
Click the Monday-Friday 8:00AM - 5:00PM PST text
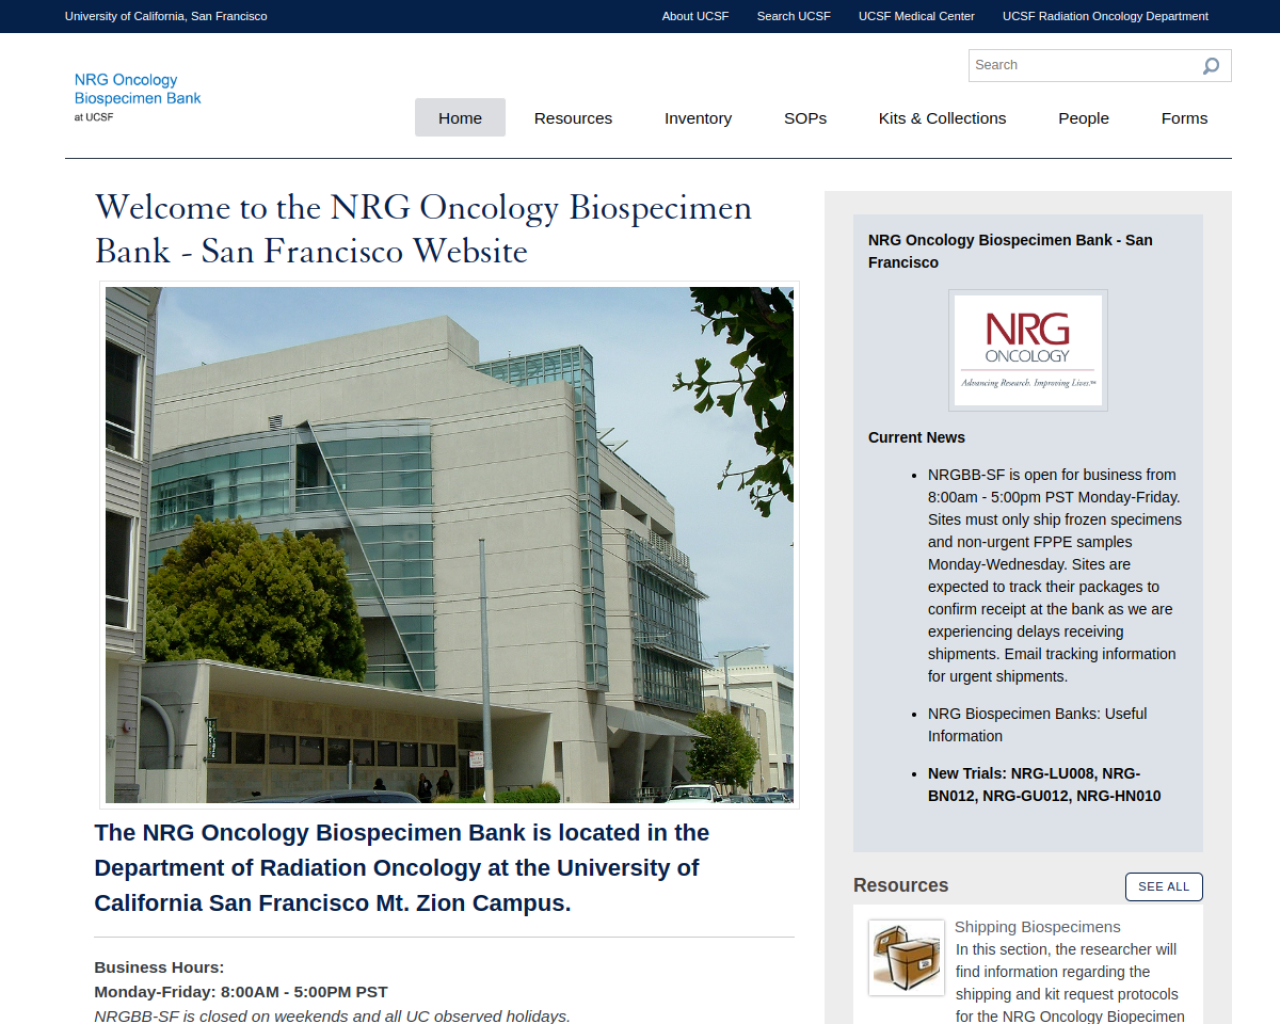241,992
